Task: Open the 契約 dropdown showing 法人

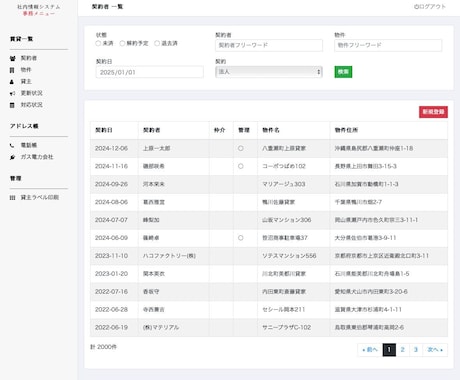Action: coord(269,72)
